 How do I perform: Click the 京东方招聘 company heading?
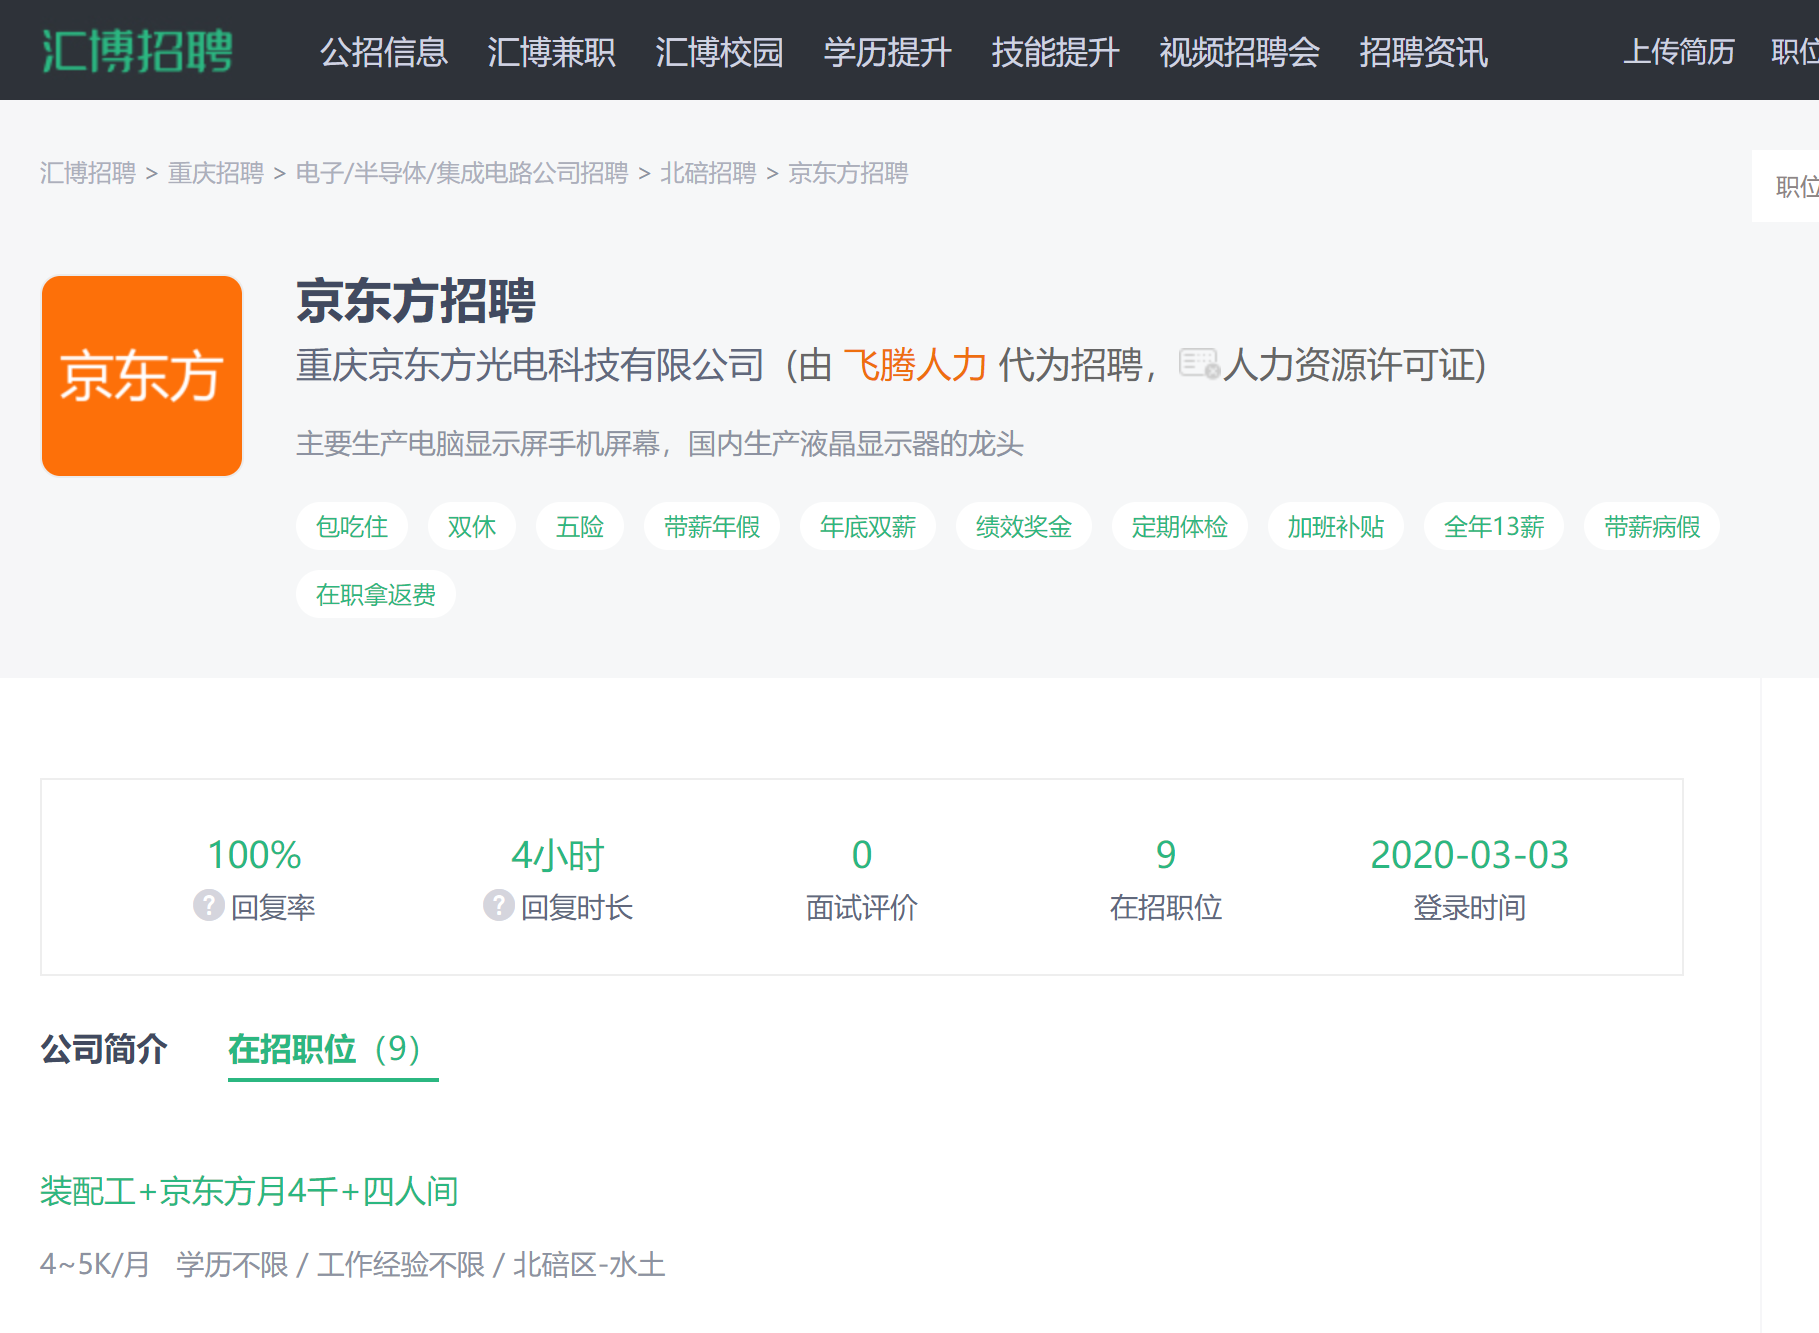416,301
